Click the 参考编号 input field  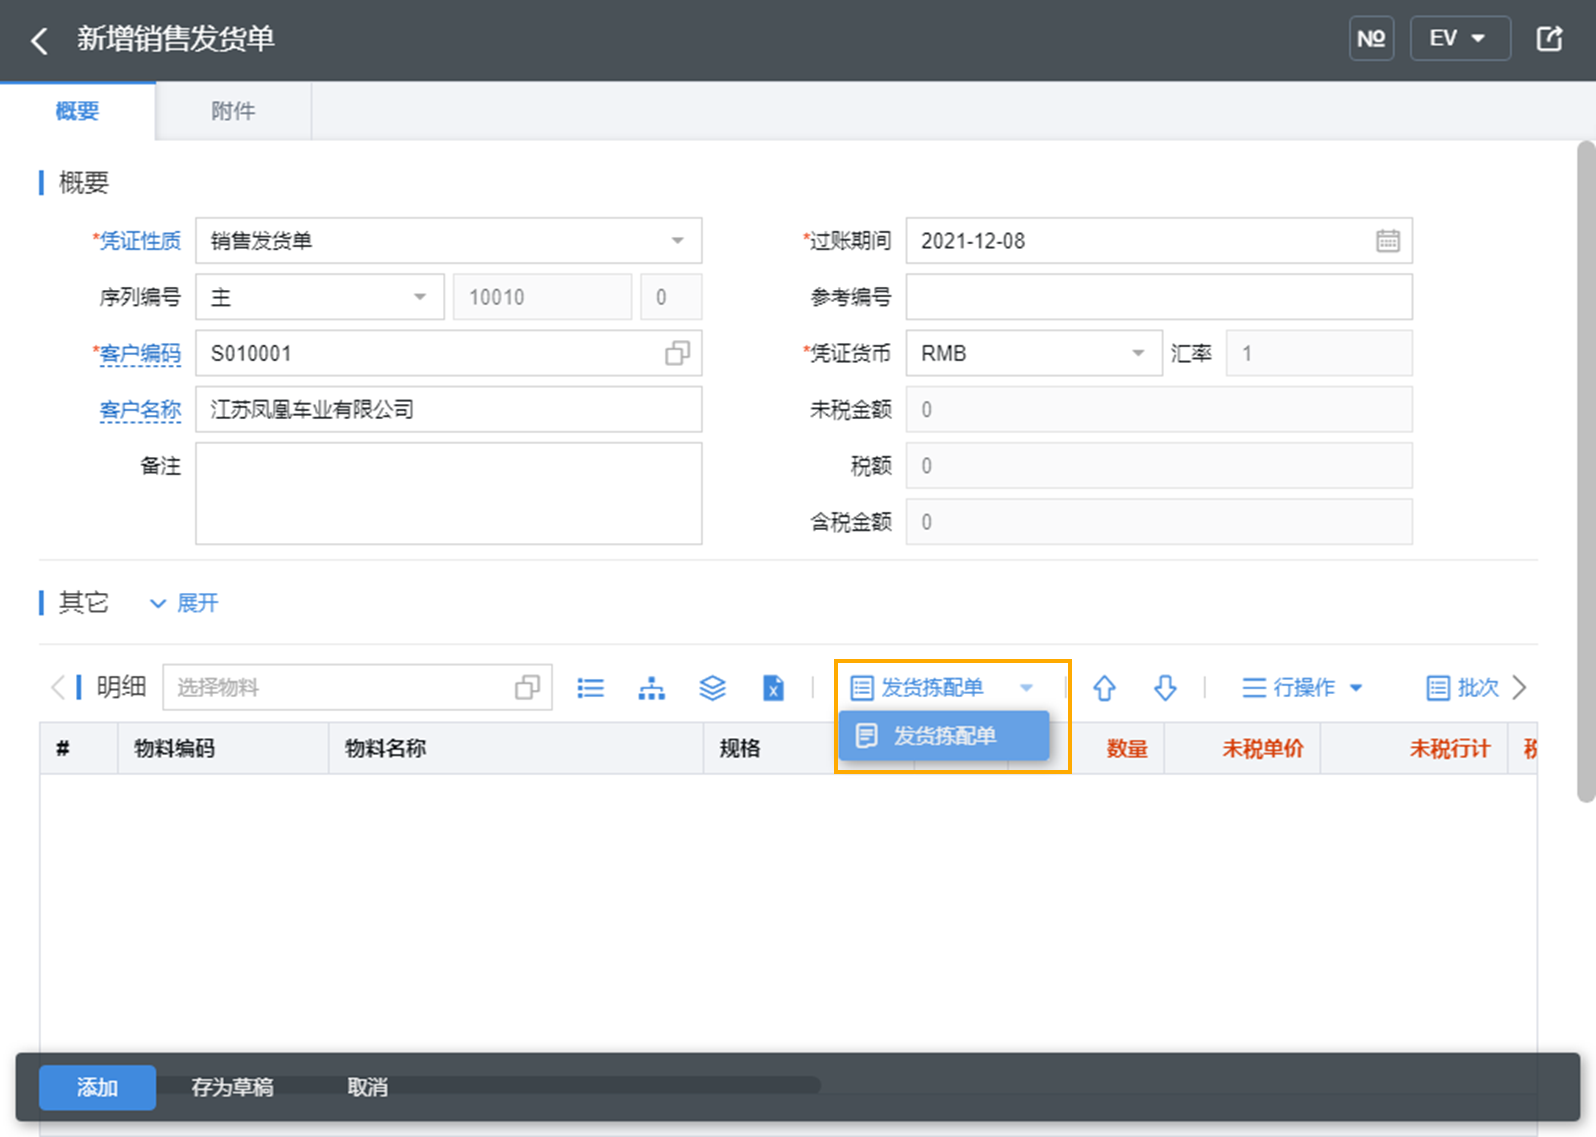1158,297
